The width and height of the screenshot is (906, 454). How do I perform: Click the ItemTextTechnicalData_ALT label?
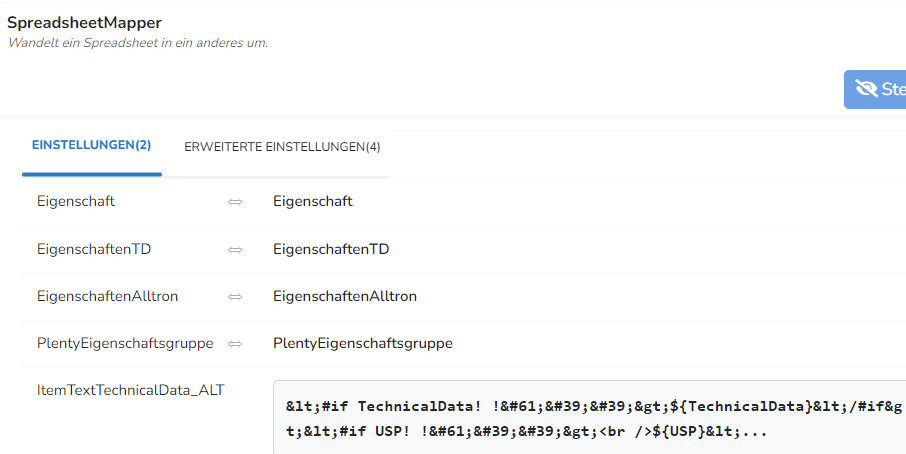tap(131, 390)
